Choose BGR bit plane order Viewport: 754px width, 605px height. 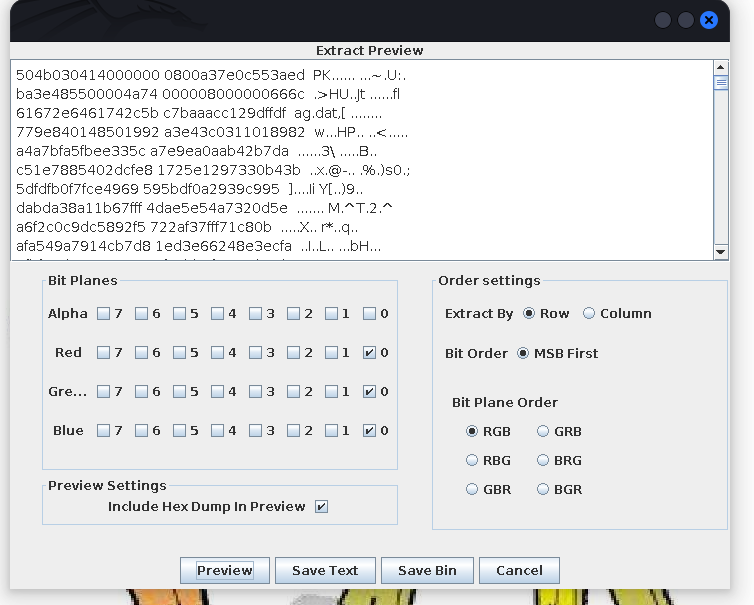(543, 489)
